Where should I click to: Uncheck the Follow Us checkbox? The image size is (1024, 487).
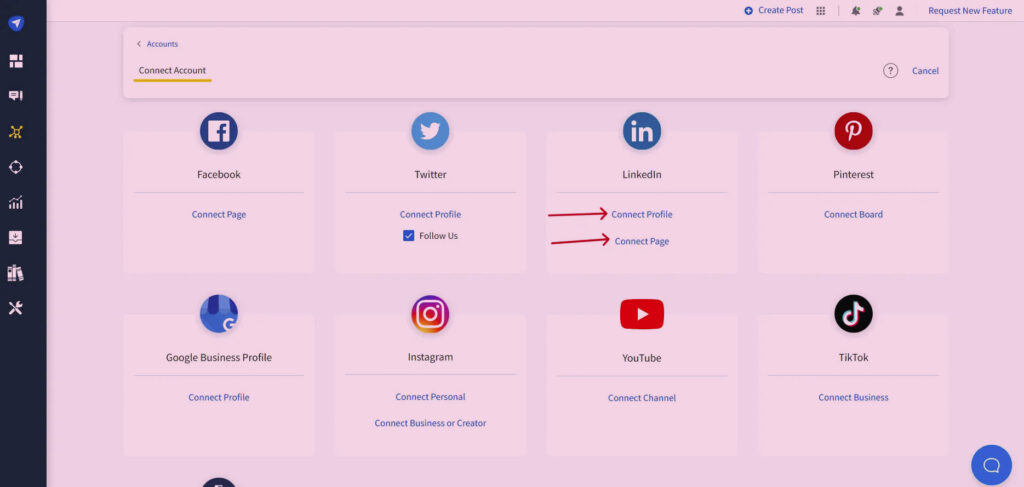pyautogui.click(x=409, y=236)
